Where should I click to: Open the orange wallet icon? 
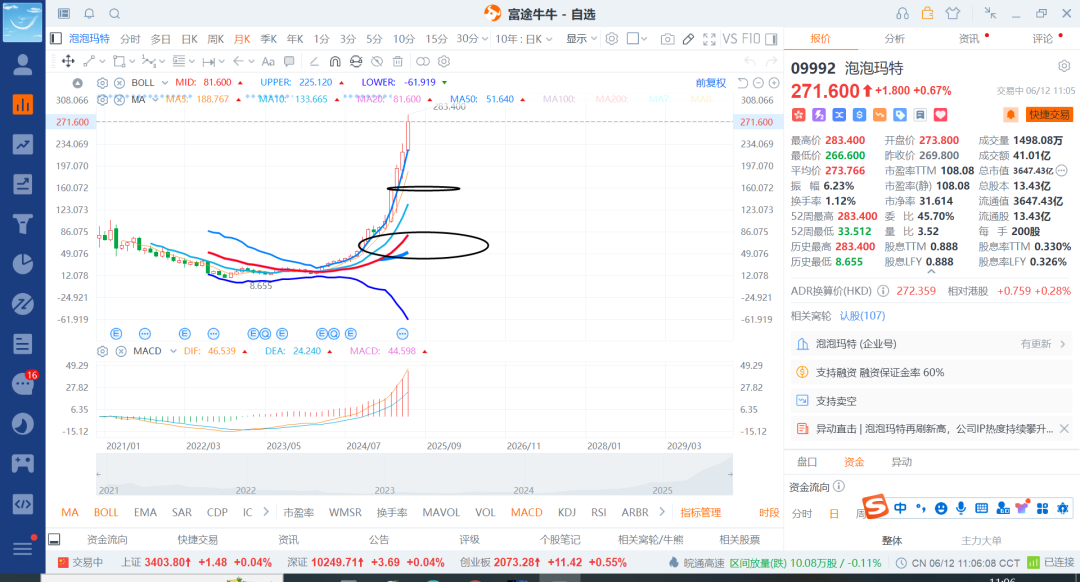[928, 12]
